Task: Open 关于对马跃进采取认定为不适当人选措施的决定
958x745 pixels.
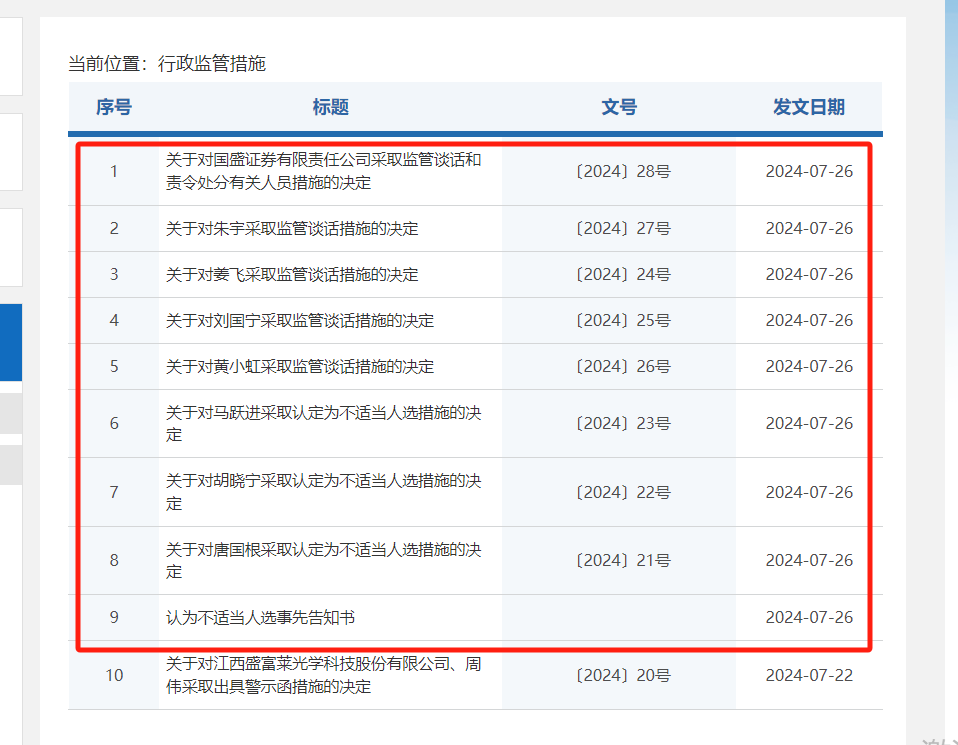Action: pos(323,424)
